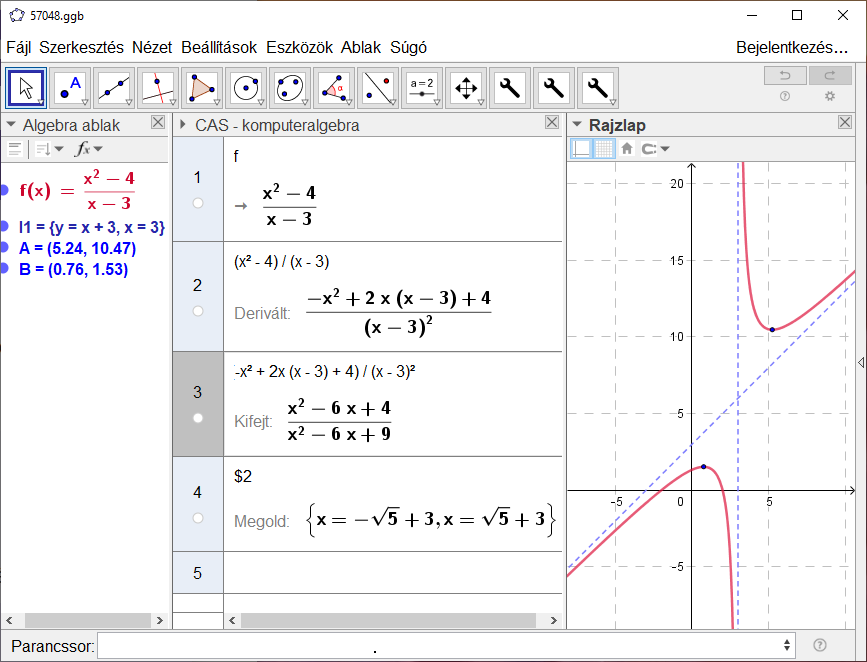Open the Parancssor input dropdown arrow
The width and height of the screenshot is (867, 662).
[x=788, y=646]
